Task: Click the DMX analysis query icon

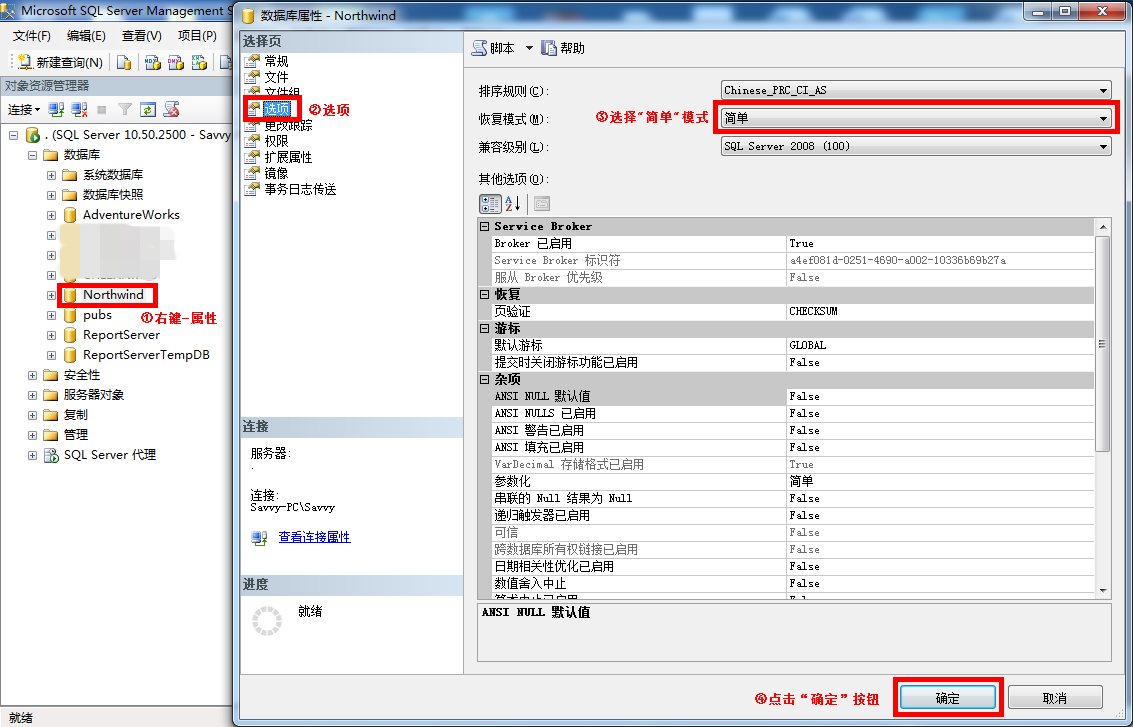Action: pyautogui.click(x=175, y=62)
